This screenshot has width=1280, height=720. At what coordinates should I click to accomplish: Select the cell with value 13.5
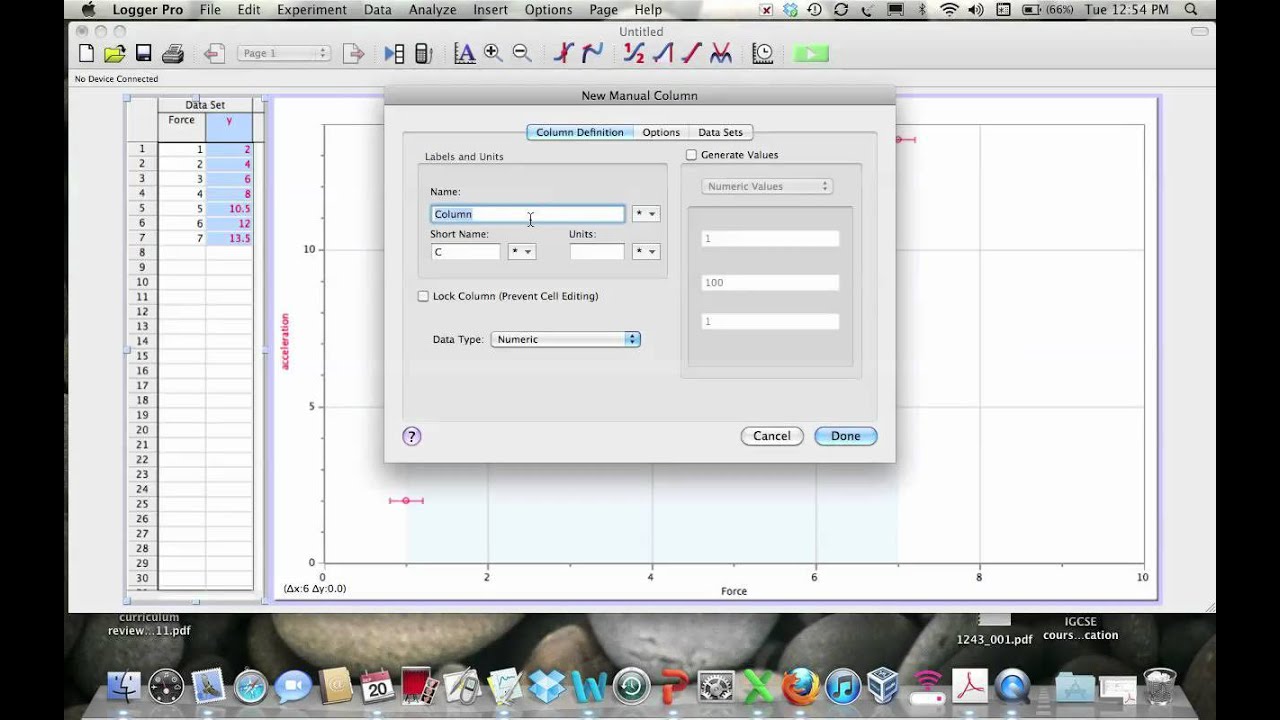[x=229, y=239]
